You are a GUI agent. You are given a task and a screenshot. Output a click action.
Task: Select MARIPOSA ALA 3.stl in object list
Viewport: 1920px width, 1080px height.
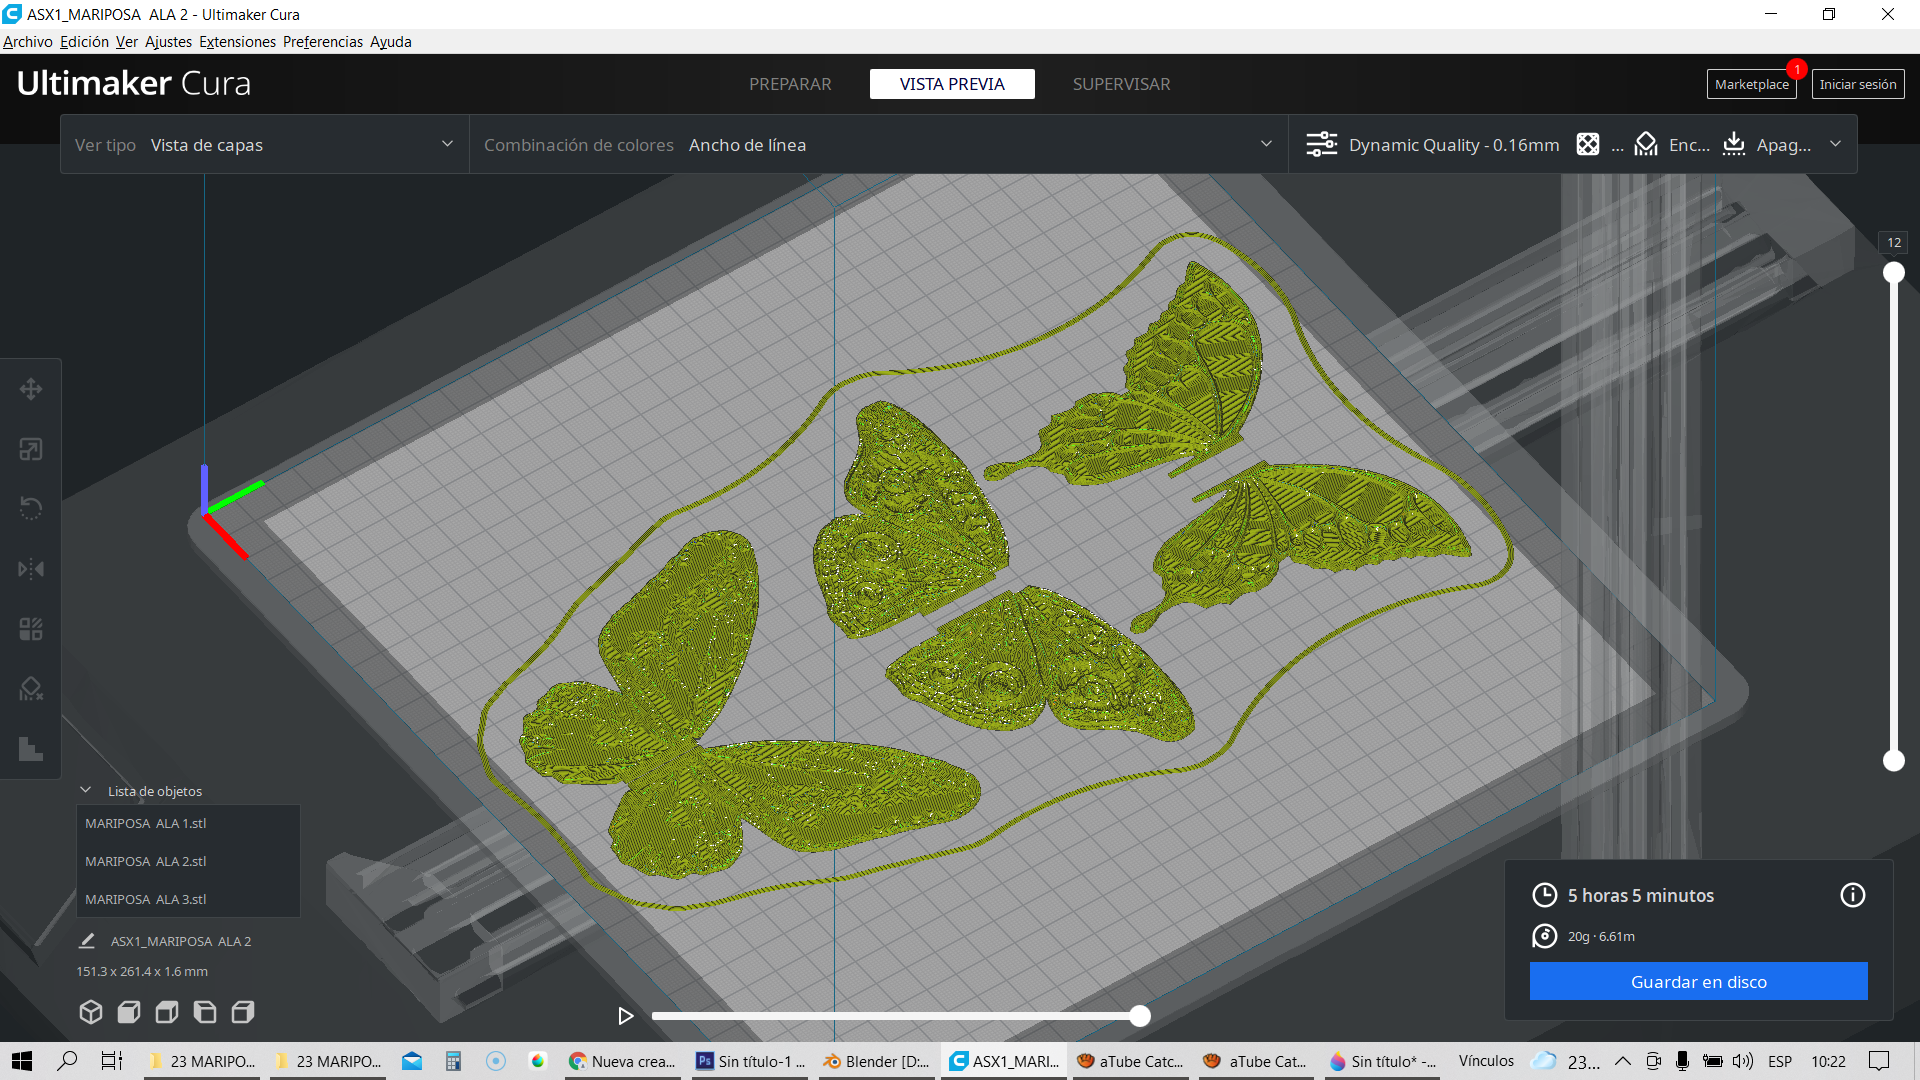pyautogui.click(x=146, y=899)
